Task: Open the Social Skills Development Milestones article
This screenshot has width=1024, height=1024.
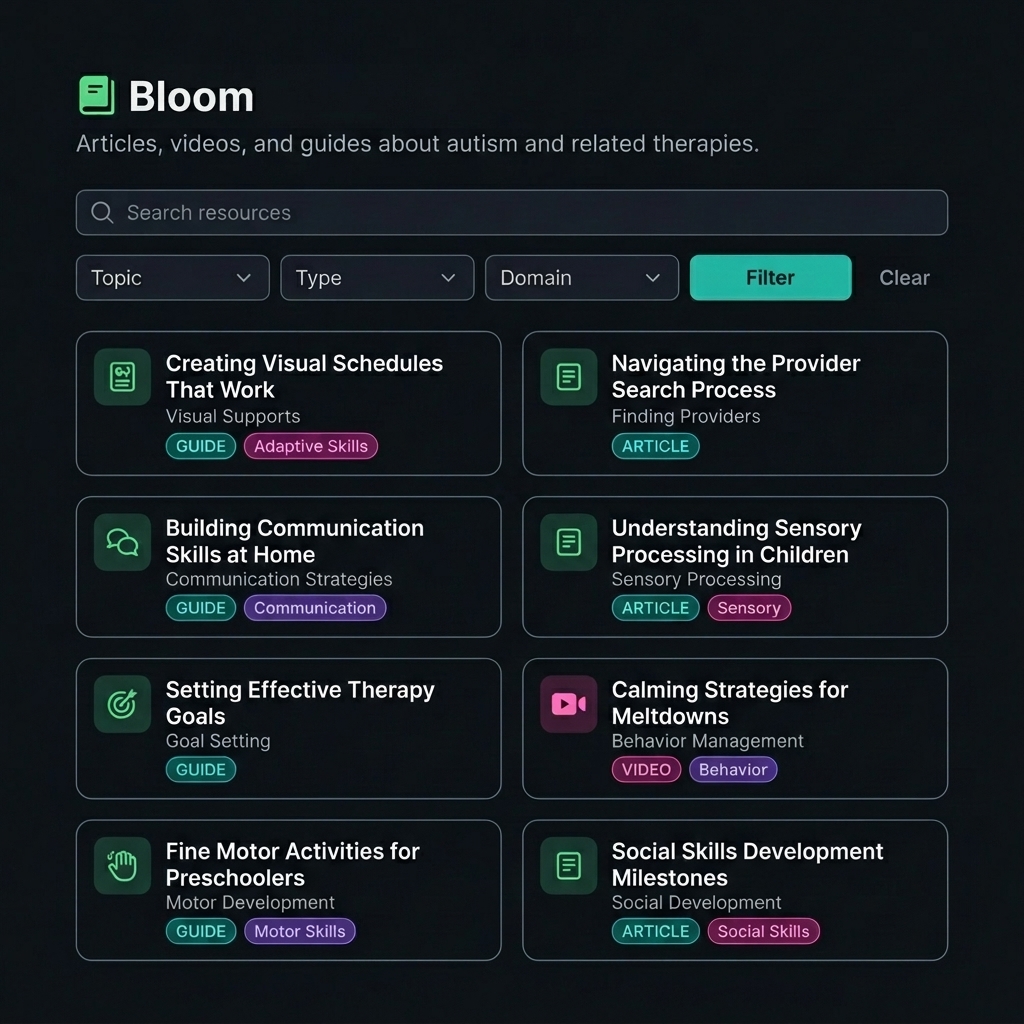Action: (747, 864)
